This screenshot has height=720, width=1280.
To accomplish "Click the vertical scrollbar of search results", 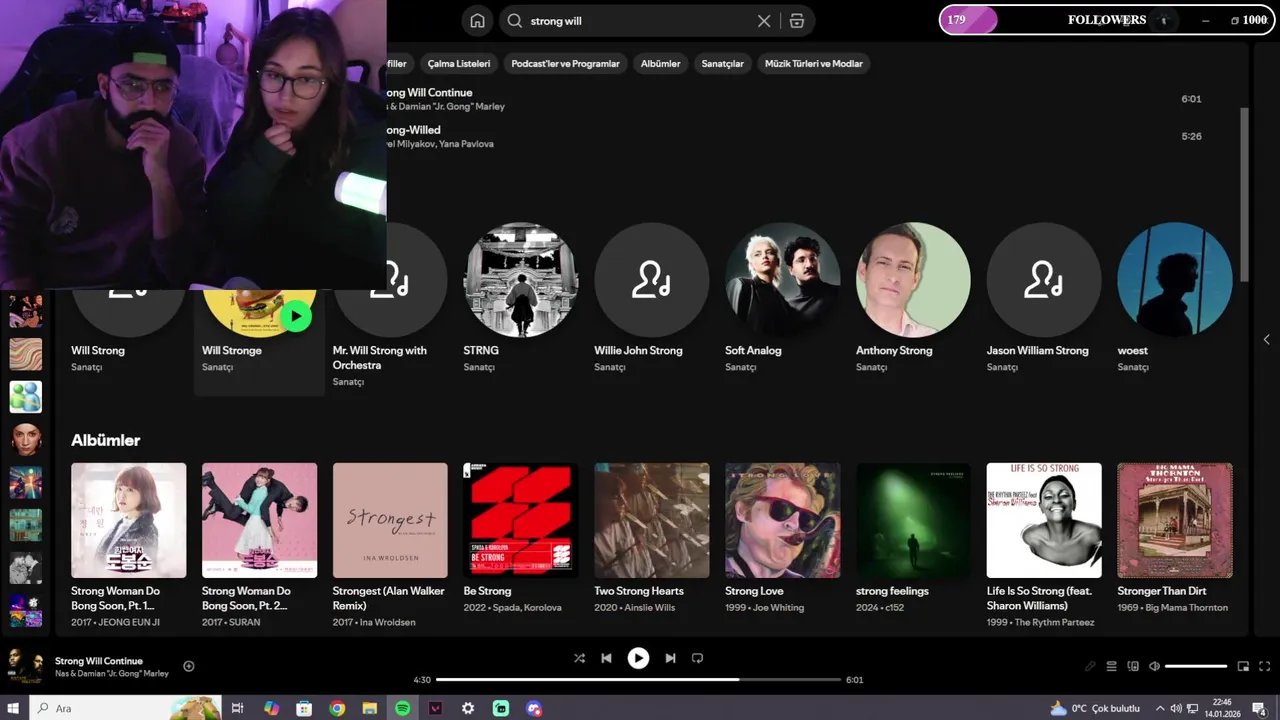I will coord(1245,195).
